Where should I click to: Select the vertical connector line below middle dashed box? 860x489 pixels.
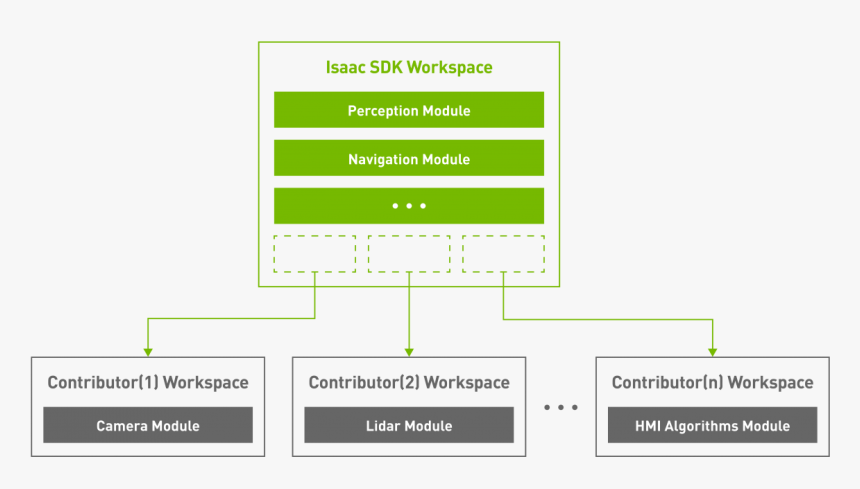point(409,310)
